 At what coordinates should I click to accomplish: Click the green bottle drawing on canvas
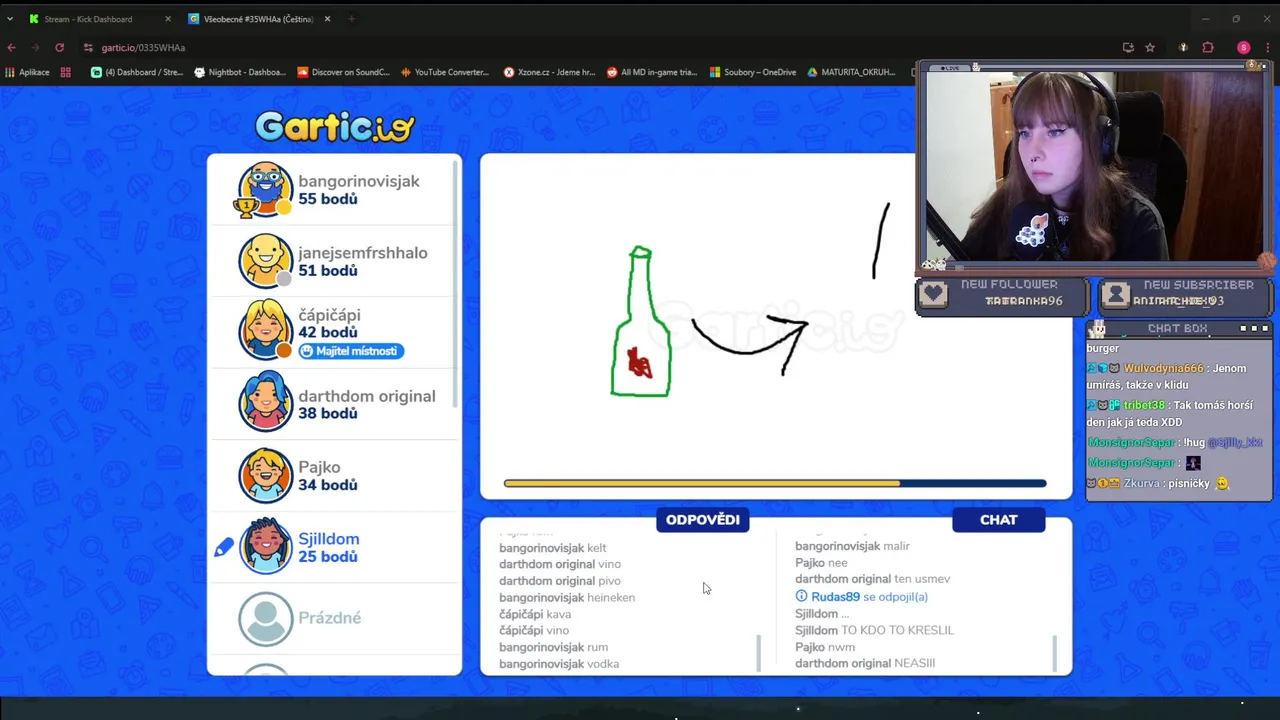(x=641, y=322)
